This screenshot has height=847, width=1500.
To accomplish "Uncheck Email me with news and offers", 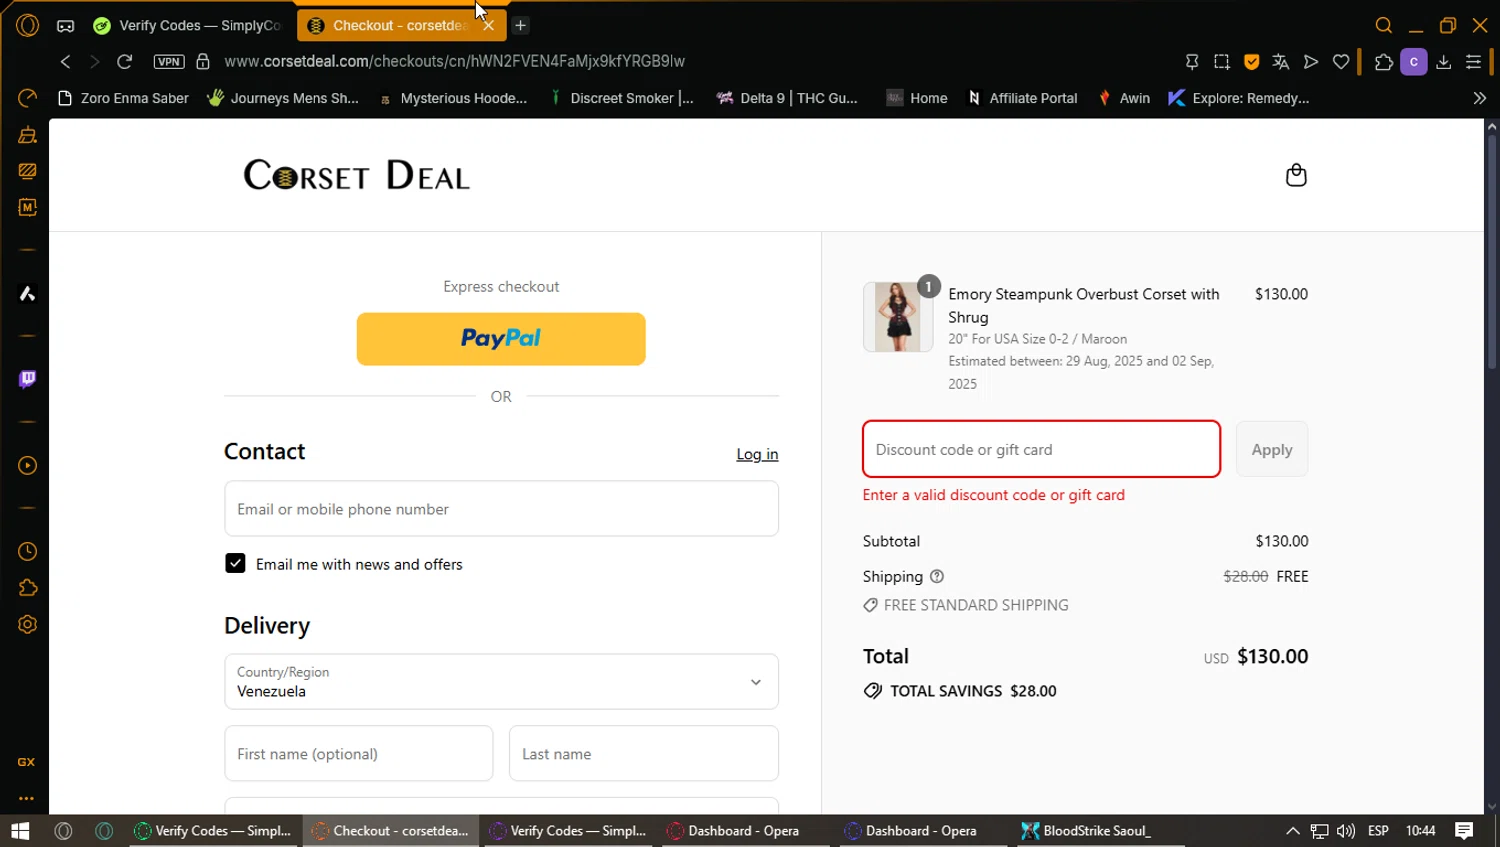I will [x=235, y=563].
